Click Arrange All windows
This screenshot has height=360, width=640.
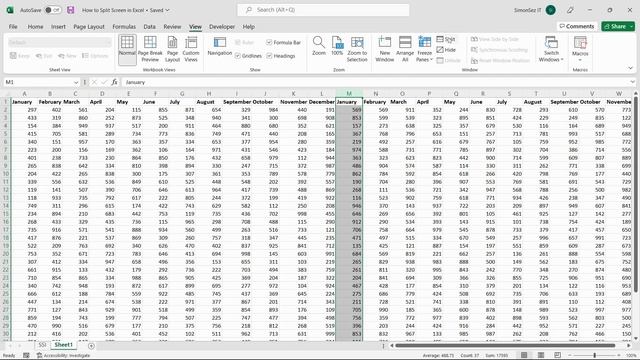(405, 49)
